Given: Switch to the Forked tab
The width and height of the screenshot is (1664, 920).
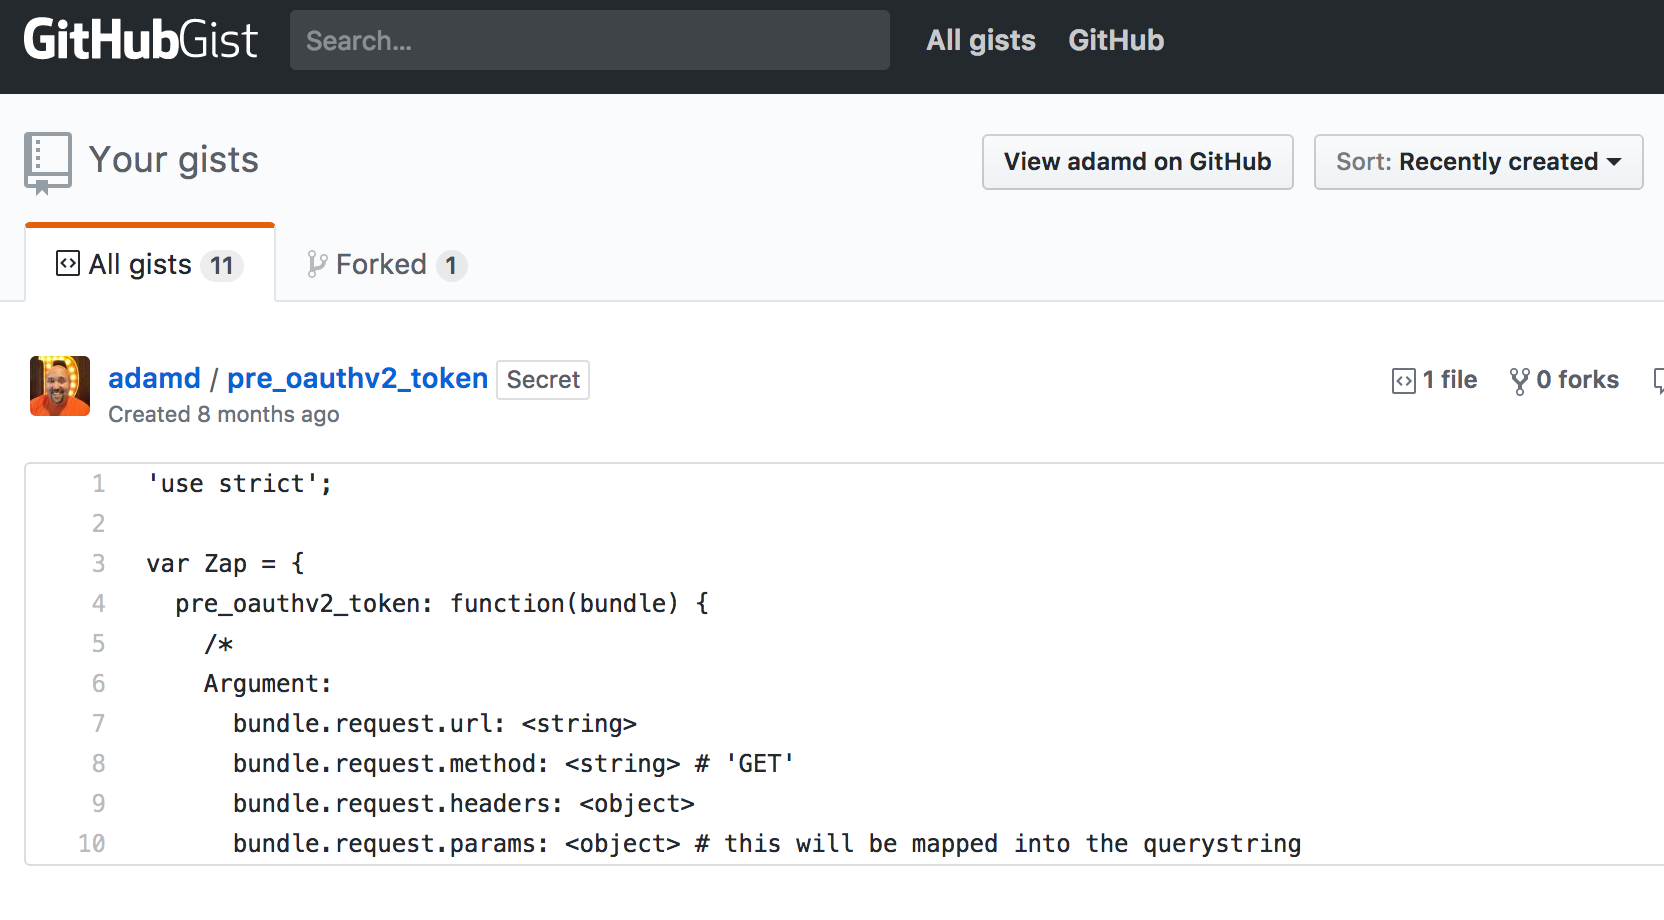Looking at the screenshot, I should coord(386,264).
